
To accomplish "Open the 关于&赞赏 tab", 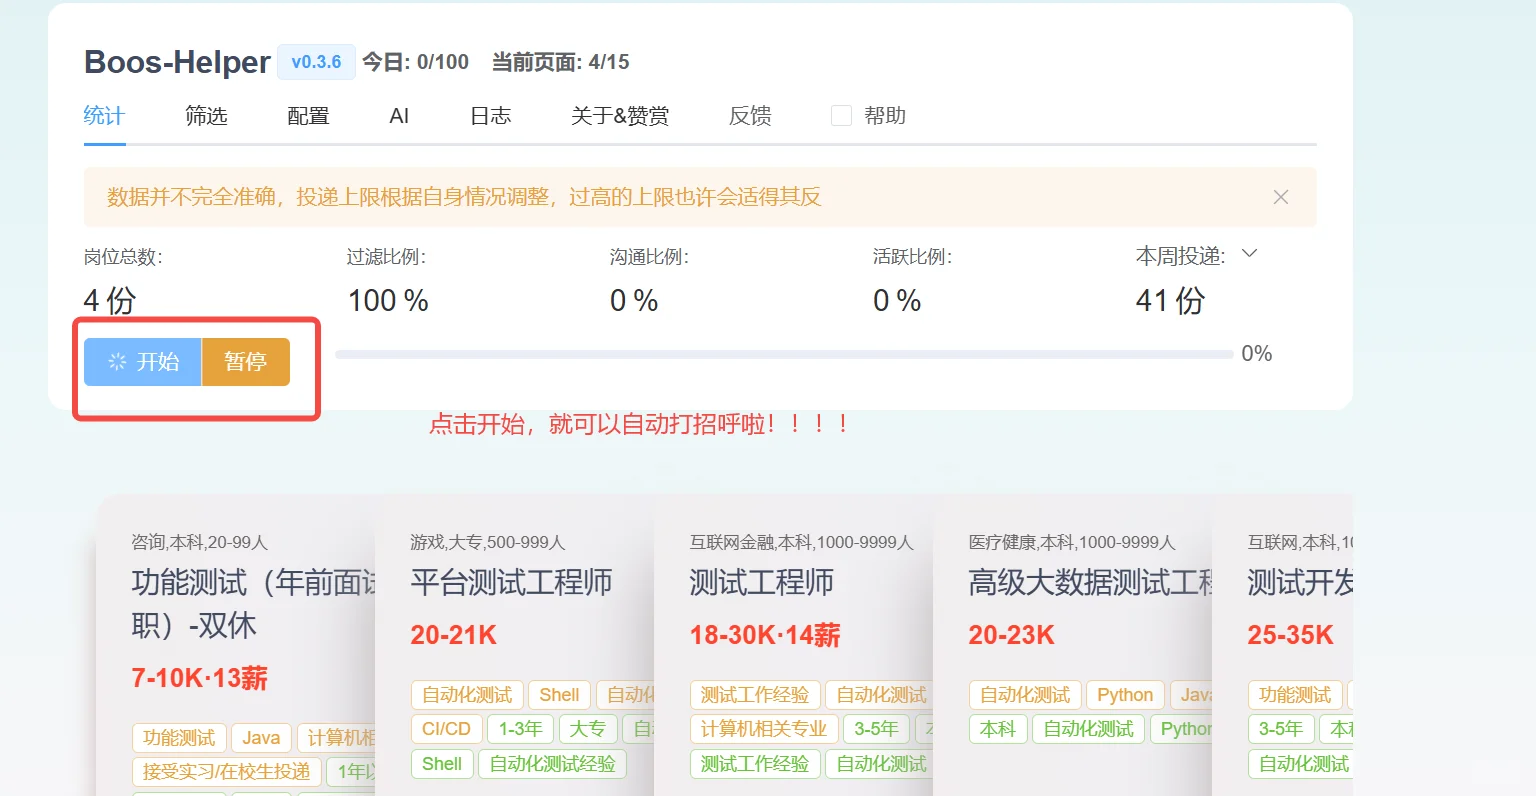I will pos(619,115).
